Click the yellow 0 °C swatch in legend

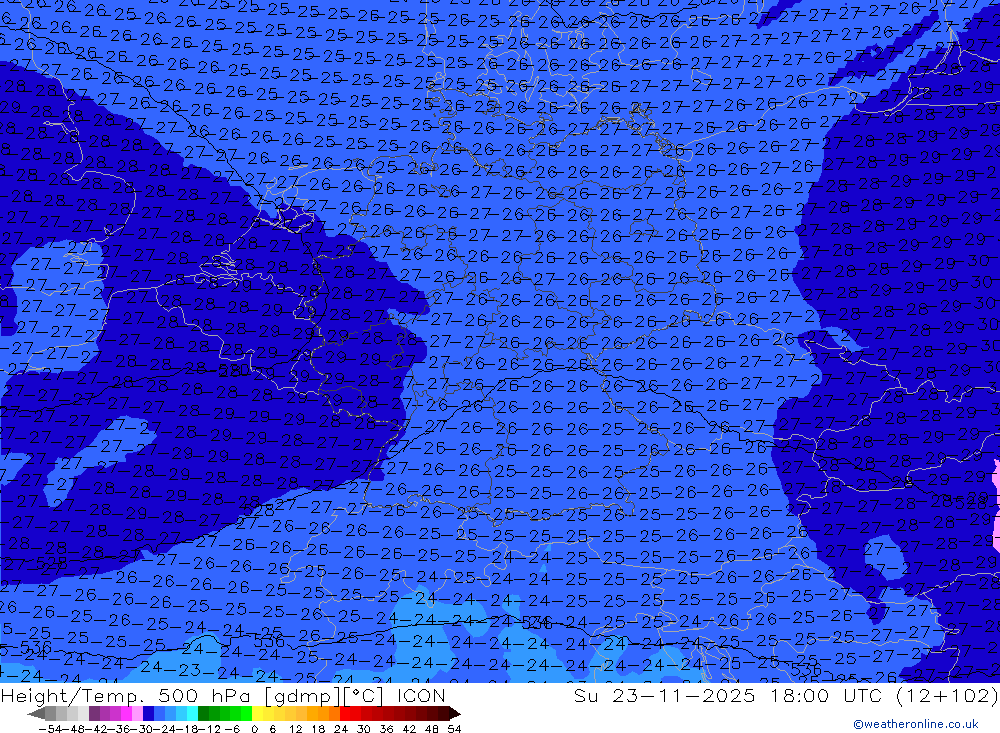click(x=257, y=714)
